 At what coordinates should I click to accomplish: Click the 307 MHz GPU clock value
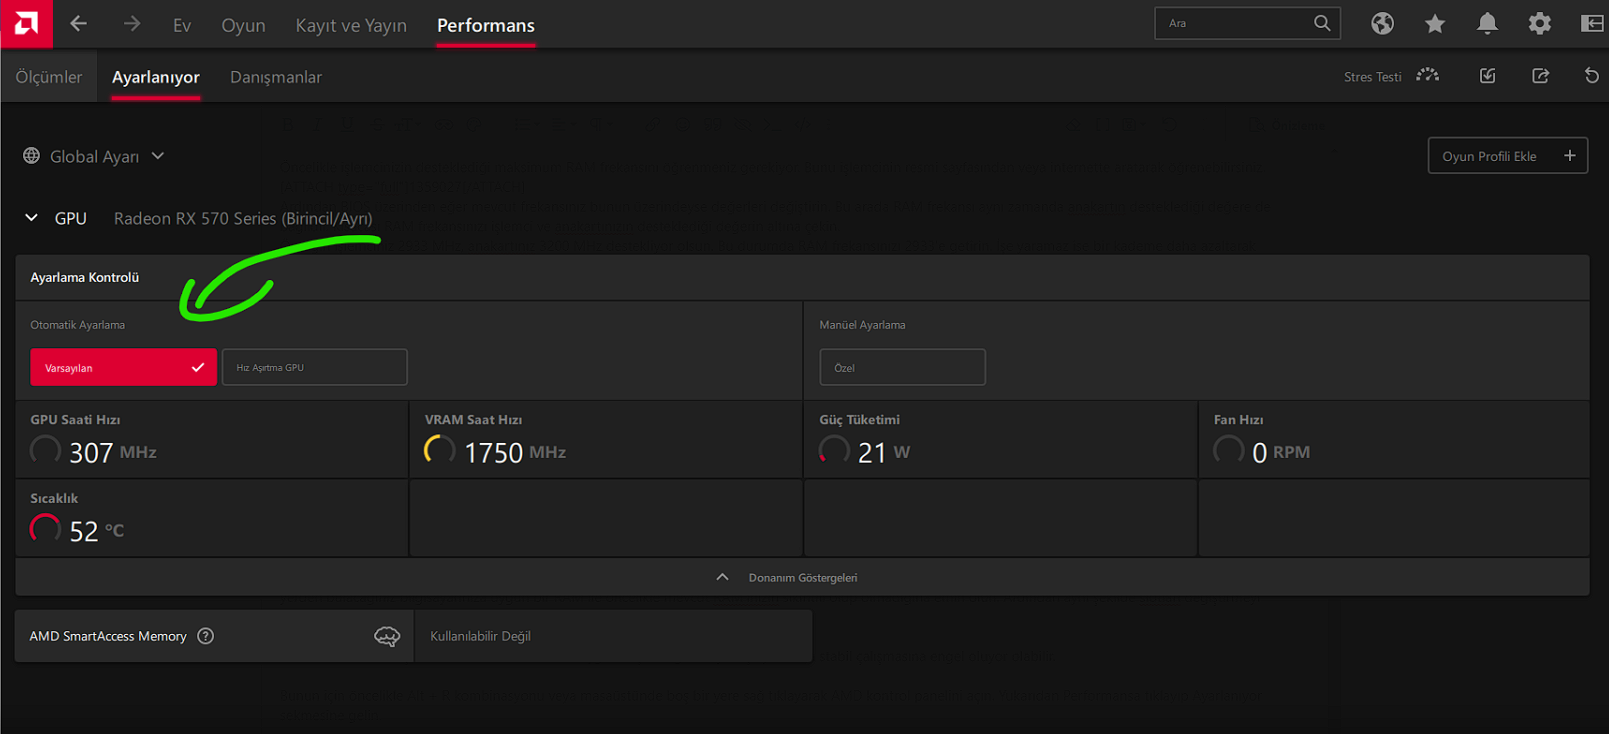[x=113, y=453]
